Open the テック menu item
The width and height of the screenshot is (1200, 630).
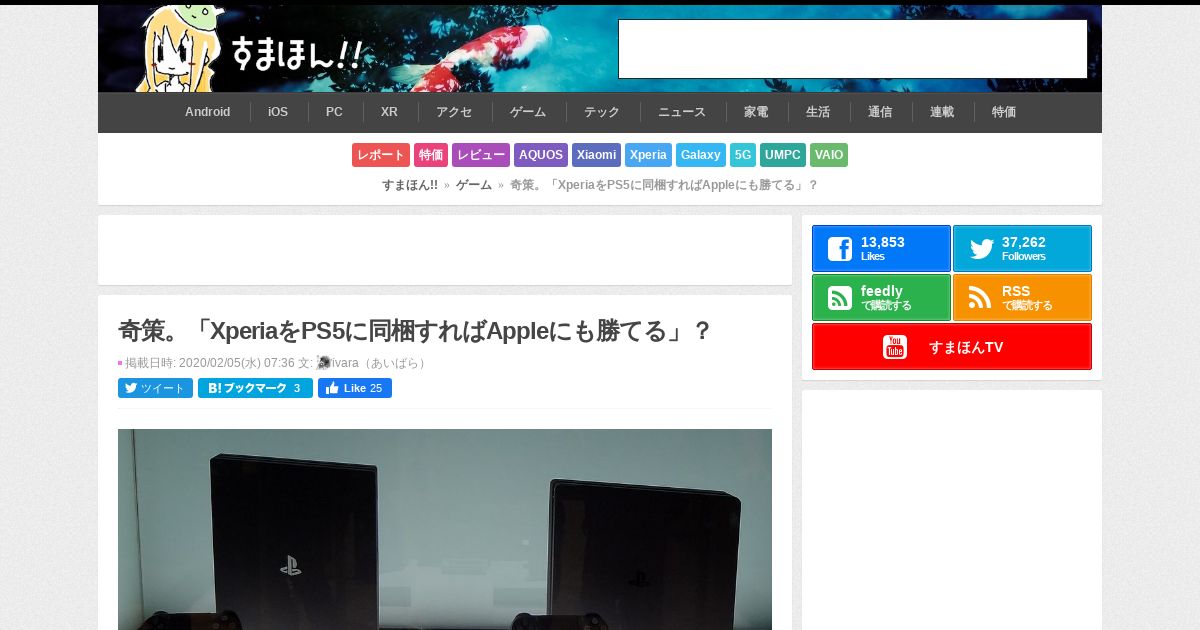(x=602, y=112)
